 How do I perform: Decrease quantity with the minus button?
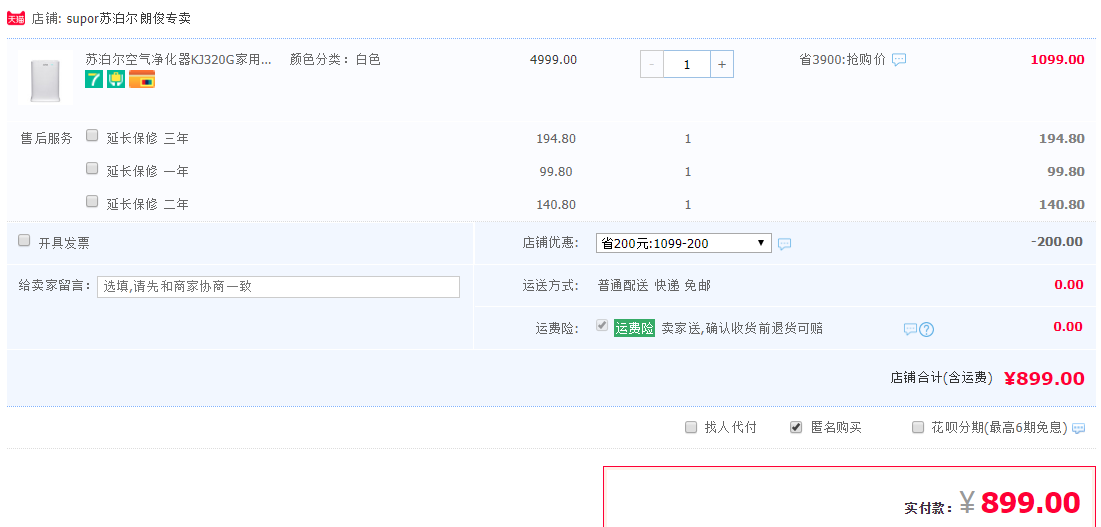point(652,65)
